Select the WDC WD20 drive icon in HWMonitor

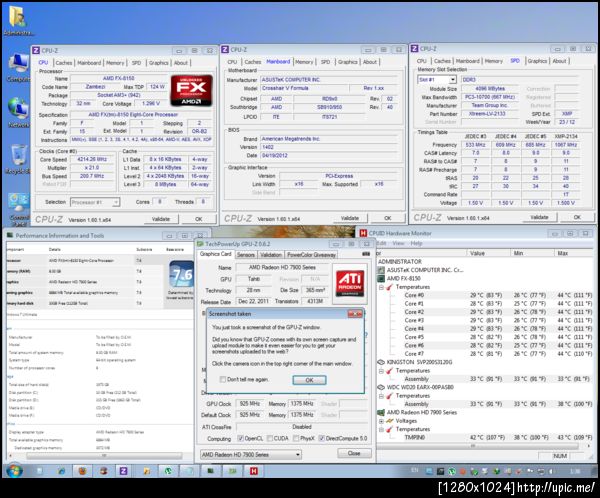point(381,387)
